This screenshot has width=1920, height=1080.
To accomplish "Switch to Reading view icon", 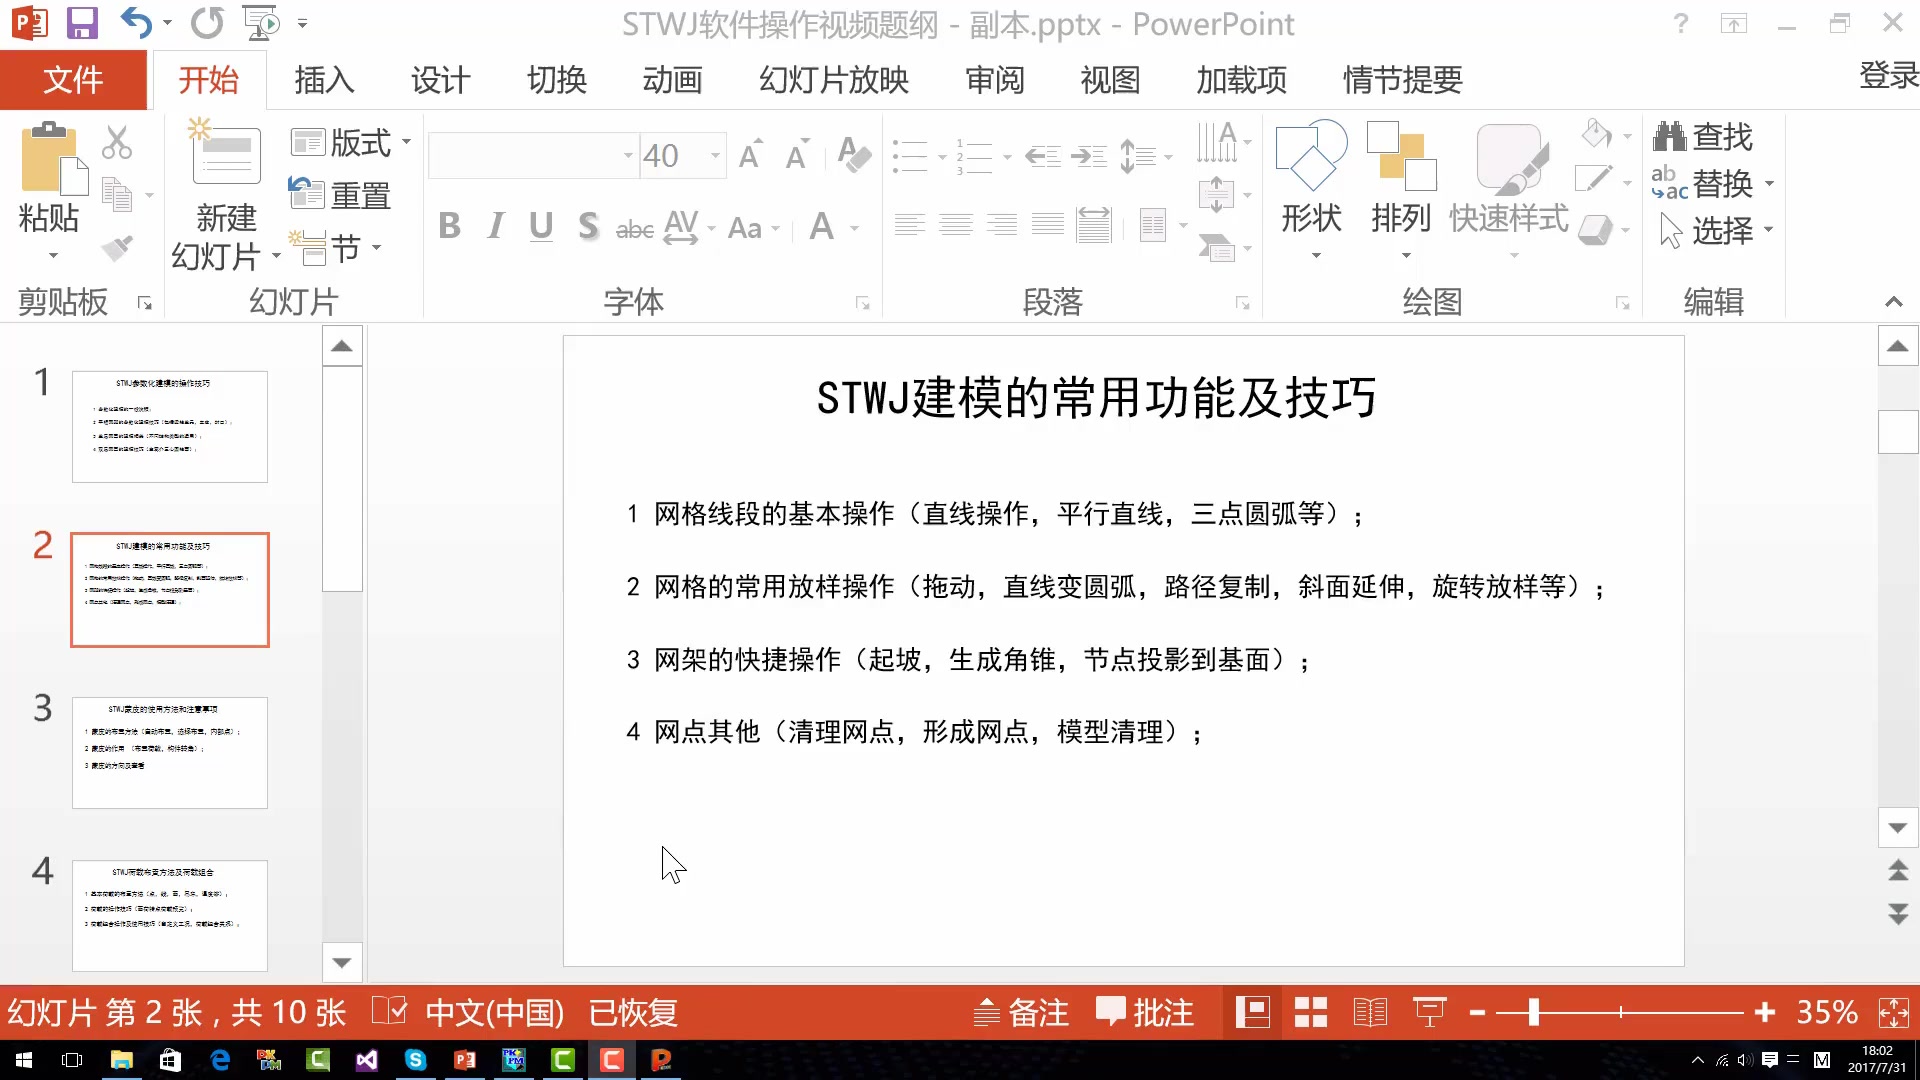I will pyautogui.click(x=1370, y=1013).
